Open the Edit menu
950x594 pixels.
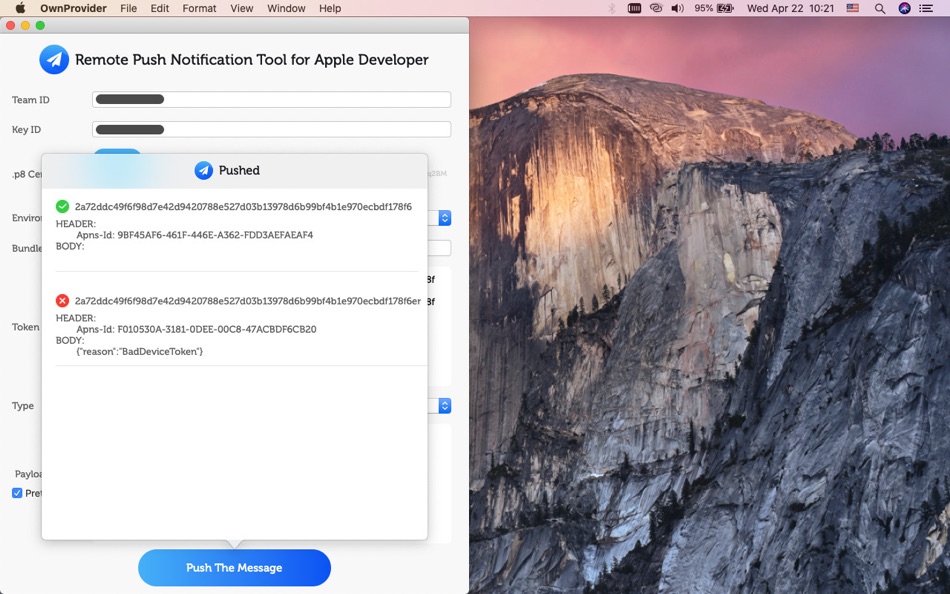160,8
